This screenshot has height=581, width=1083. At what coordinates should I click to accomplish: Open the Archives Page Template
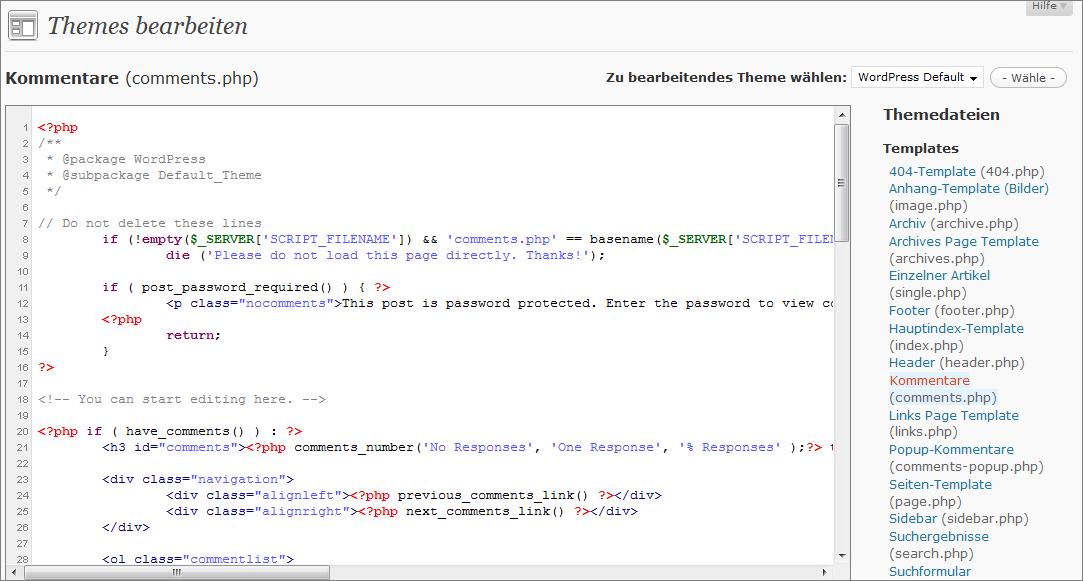click(964, 241)
